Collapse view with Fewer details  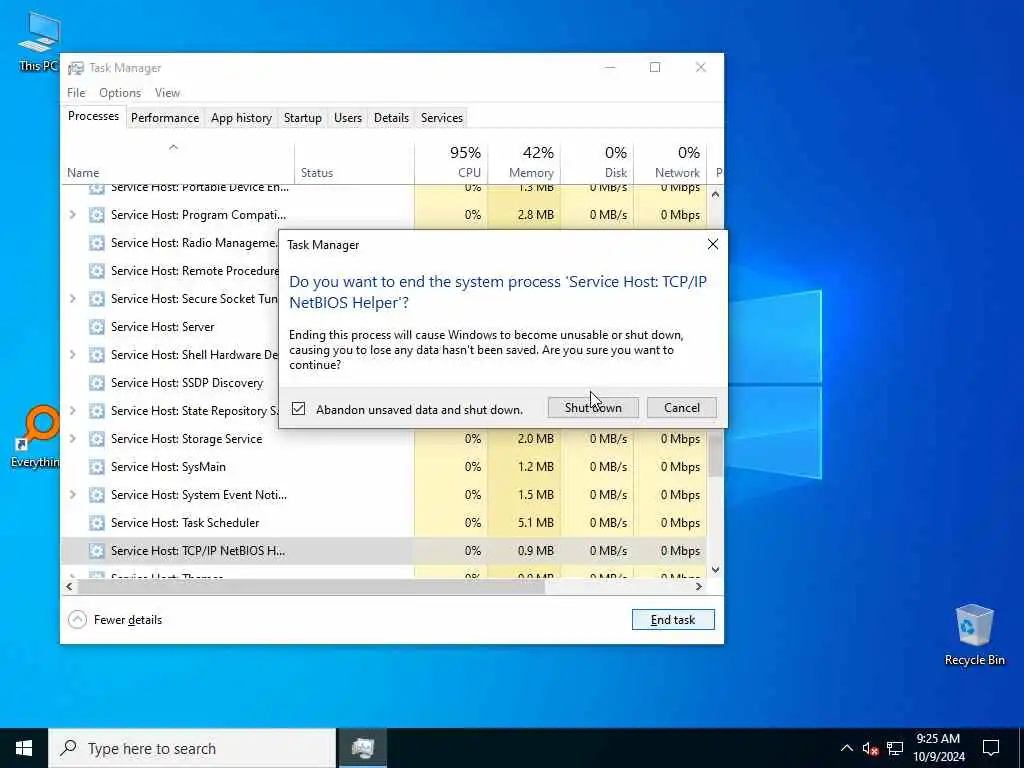pos(115,619)
